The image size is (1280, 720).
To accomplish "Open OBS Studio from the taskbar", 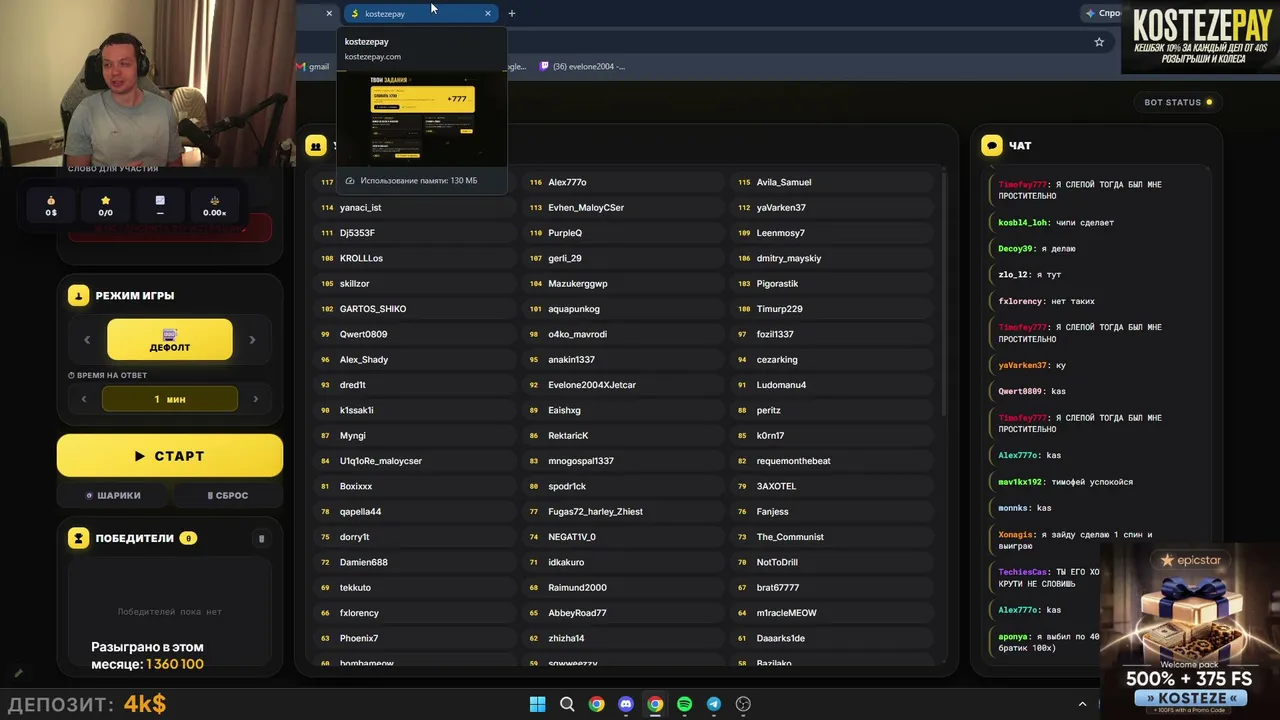I will coord(743,704).
